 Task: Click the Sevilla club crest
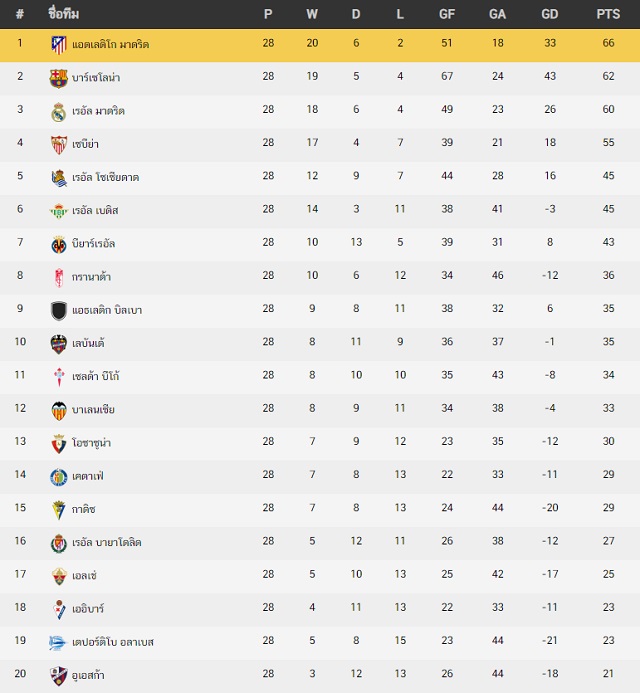point(59,145)
